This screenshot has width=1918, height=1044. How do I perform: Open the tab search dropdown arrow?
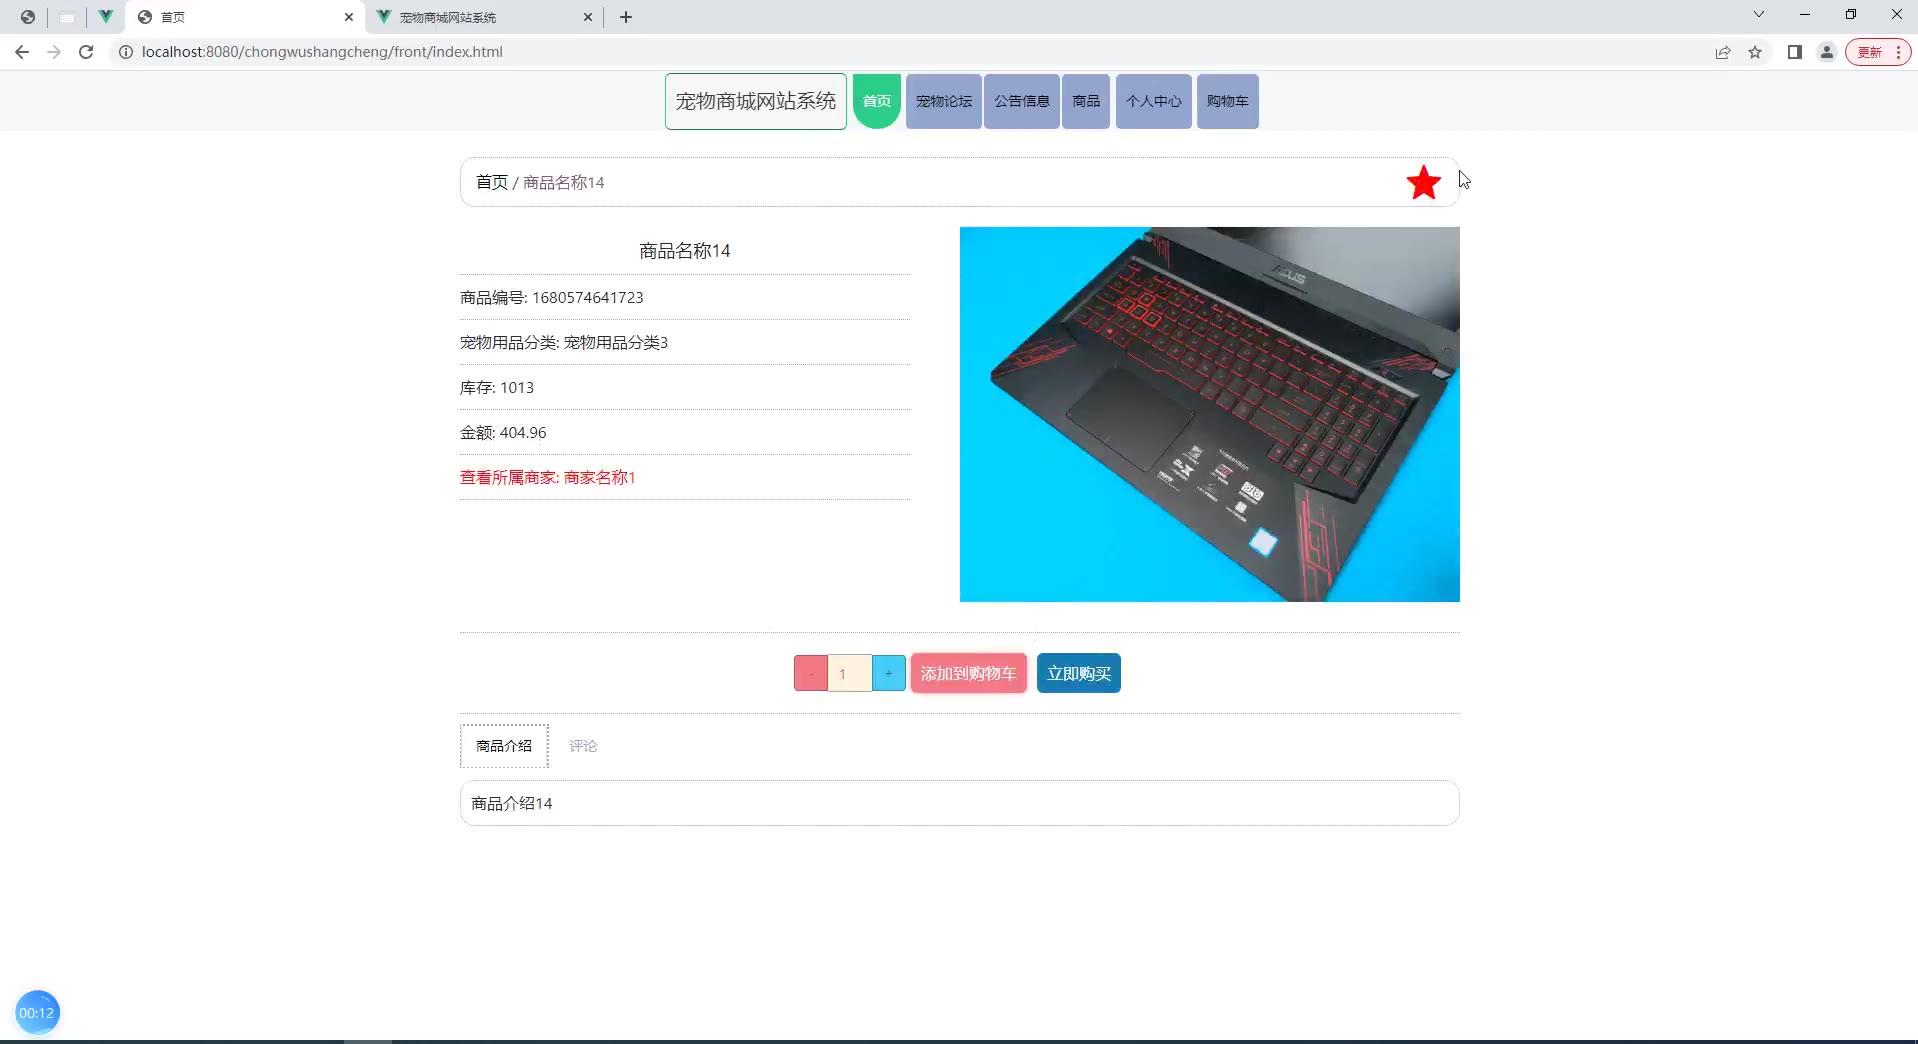click(x=1759, y=14)
